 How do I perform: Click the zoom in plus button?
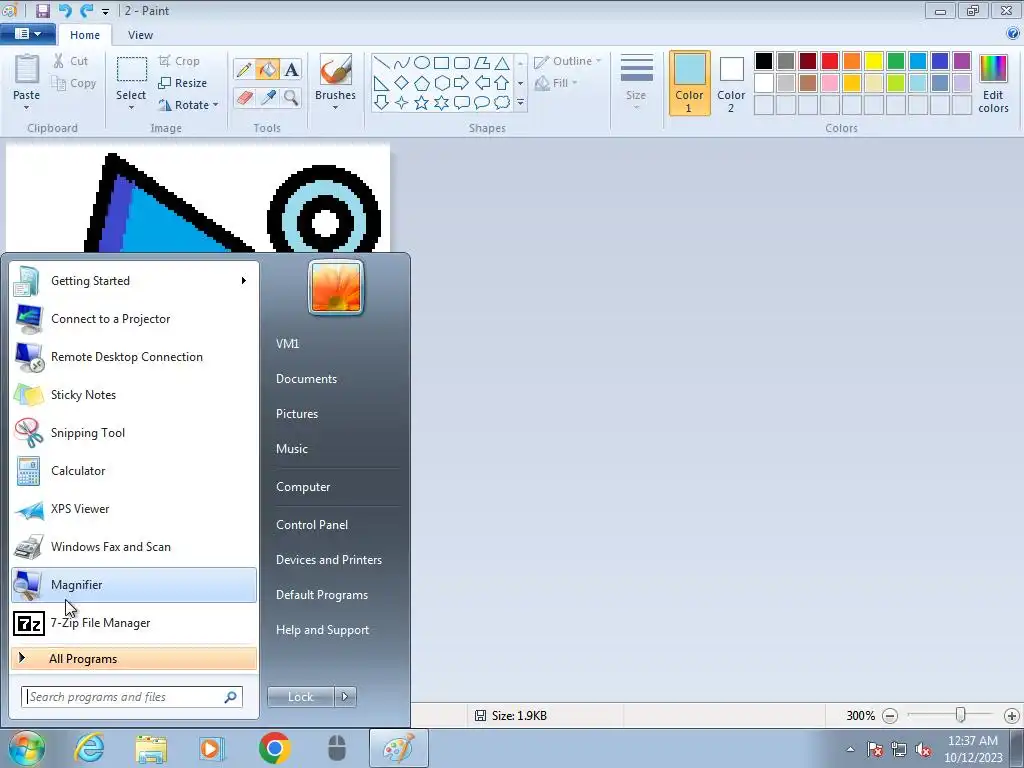click(x=1012, y=716)
